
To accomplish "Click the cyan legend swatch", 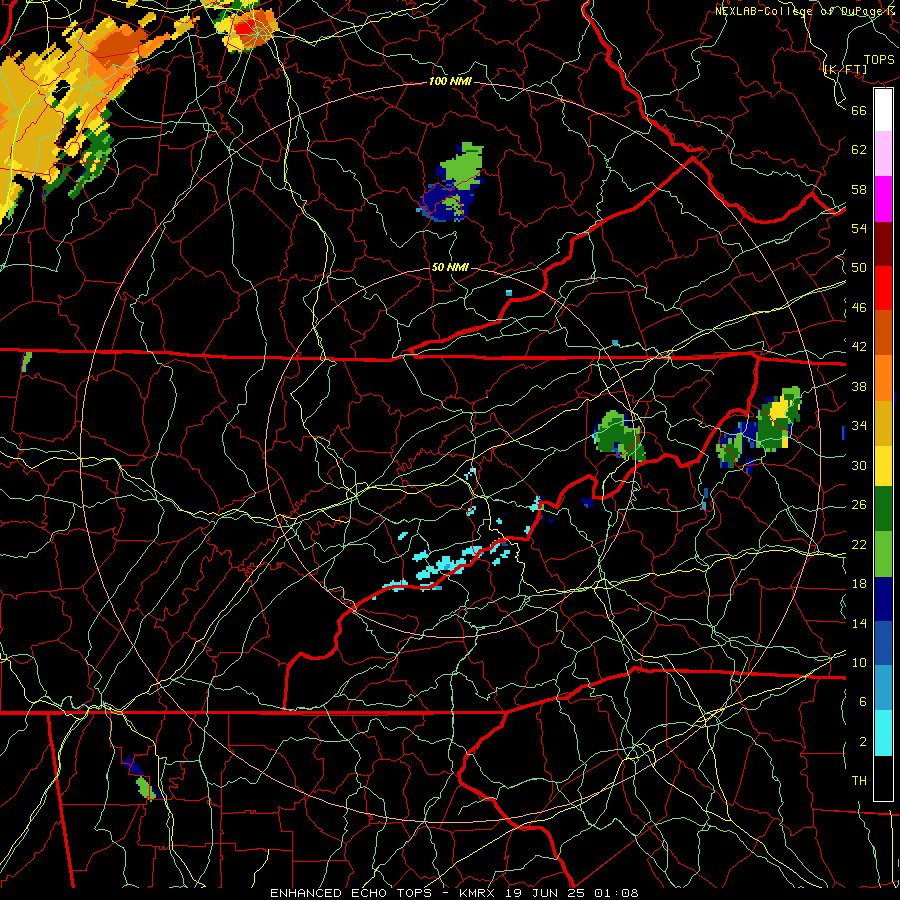I will [883, 733].
